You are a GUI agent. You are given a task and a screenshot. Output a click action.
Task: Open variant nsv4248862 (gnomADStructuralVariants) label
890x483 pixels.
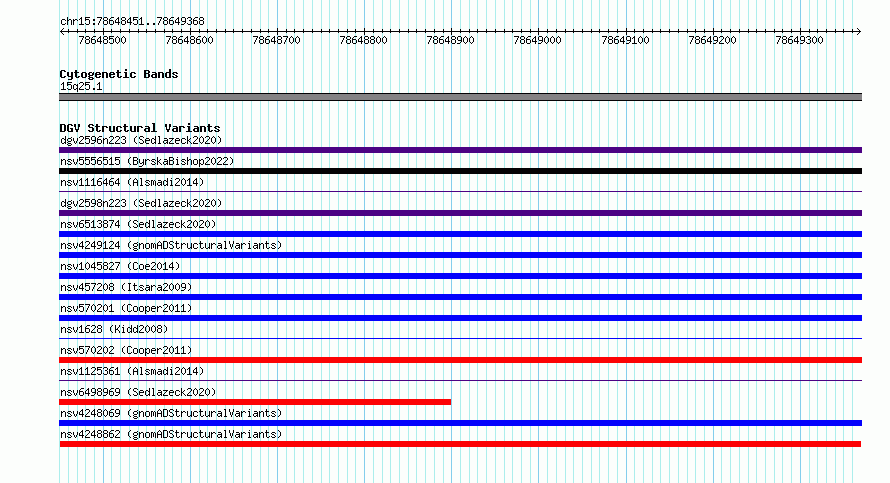(171, 434)
